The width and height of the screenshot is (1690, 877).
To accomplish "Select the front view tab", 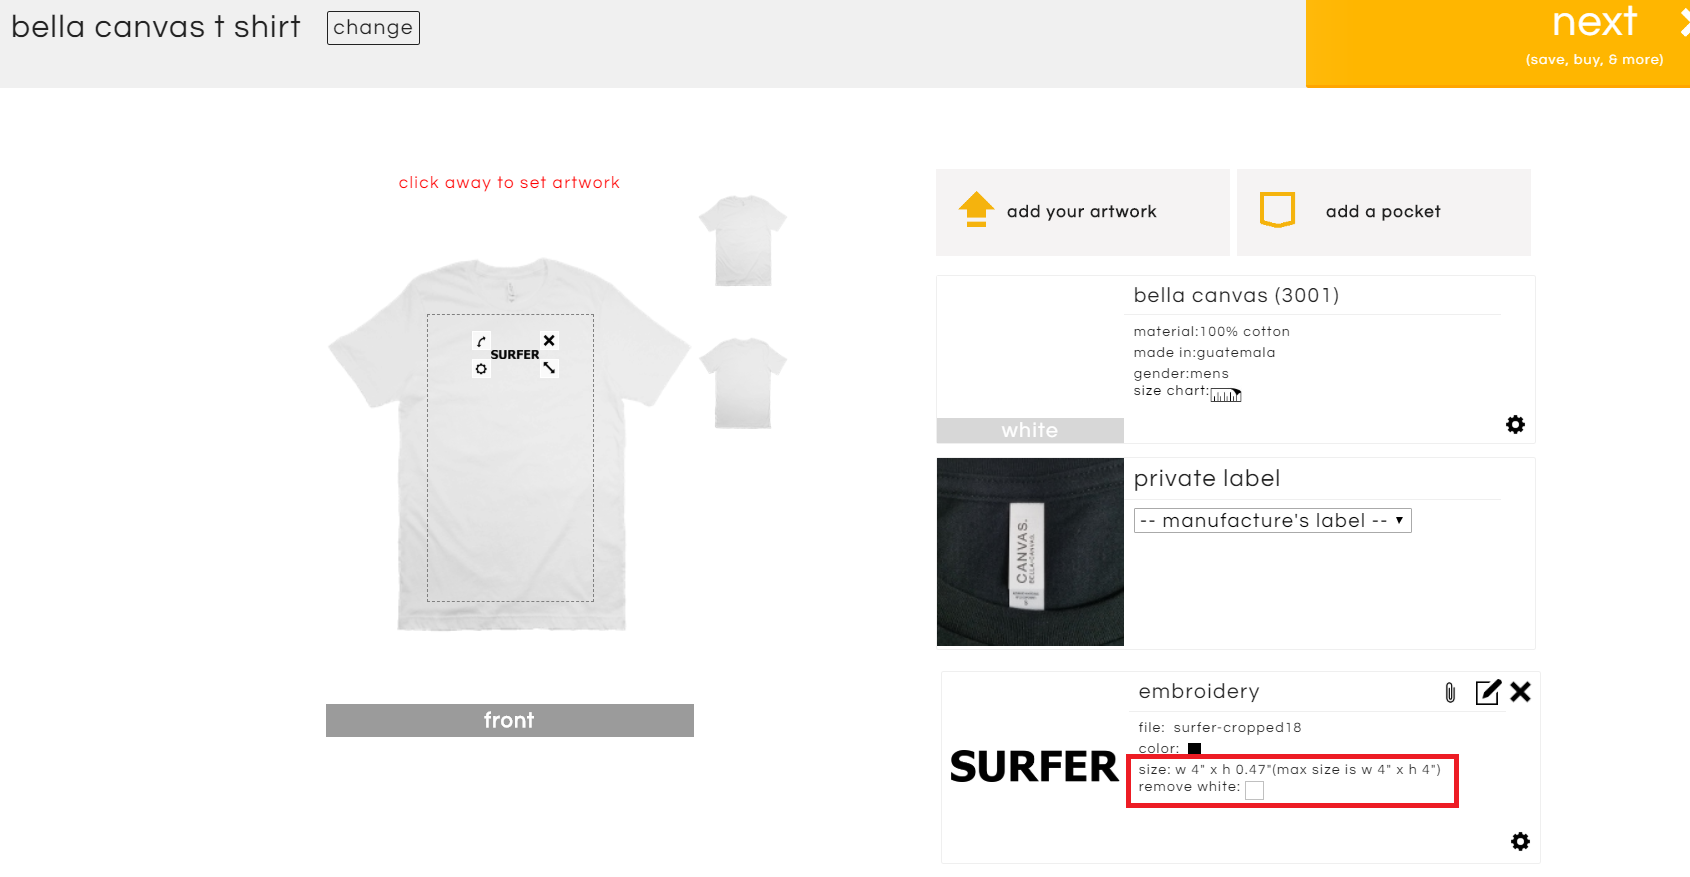I will (509, 719).
